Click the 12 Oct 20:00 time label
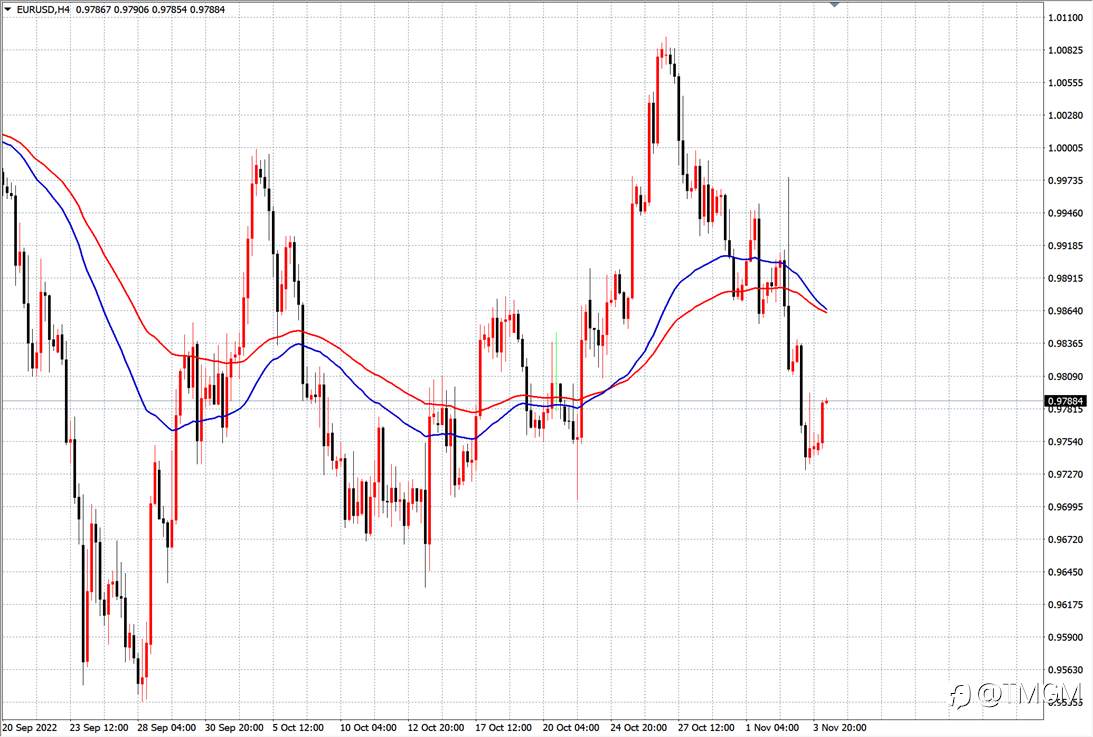This screenshot has width=1093, height=737. point(436,728)
